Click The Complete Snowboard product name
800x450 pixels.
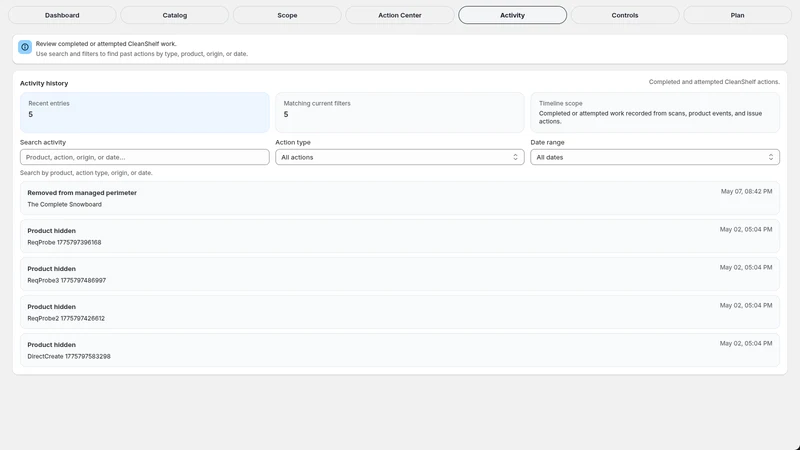64,205
